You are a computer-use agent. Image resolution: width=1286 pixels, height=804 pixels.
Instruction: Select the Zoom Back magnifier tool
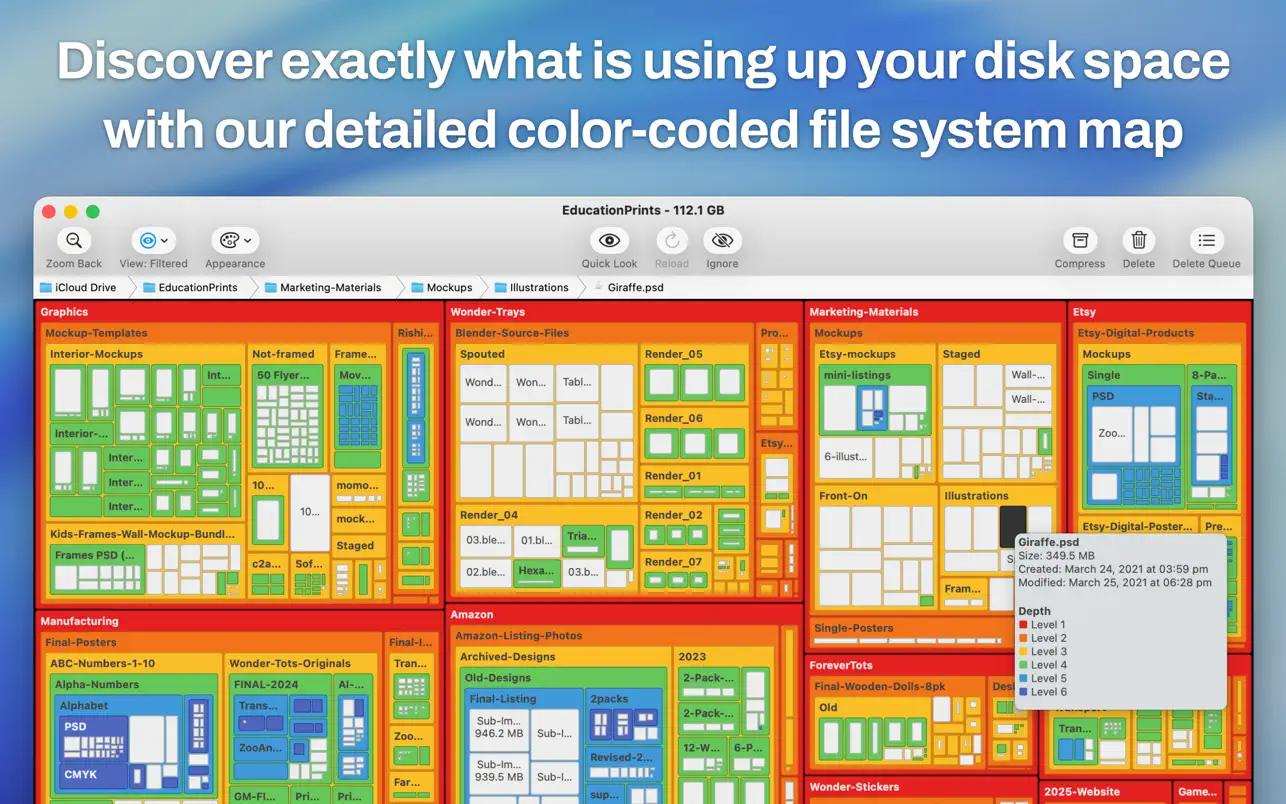[x=73, y=240]
